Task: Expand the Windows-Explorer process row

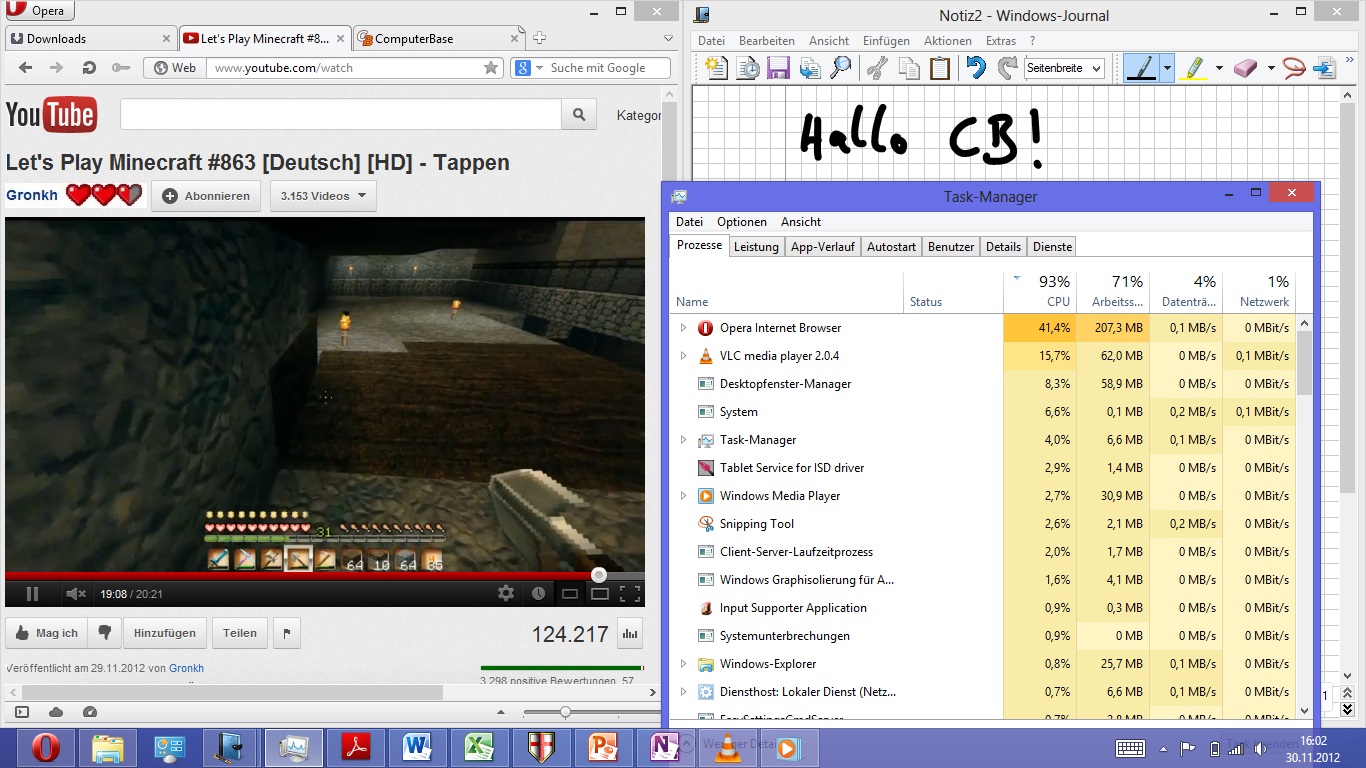Action: [x=683, y=664]
